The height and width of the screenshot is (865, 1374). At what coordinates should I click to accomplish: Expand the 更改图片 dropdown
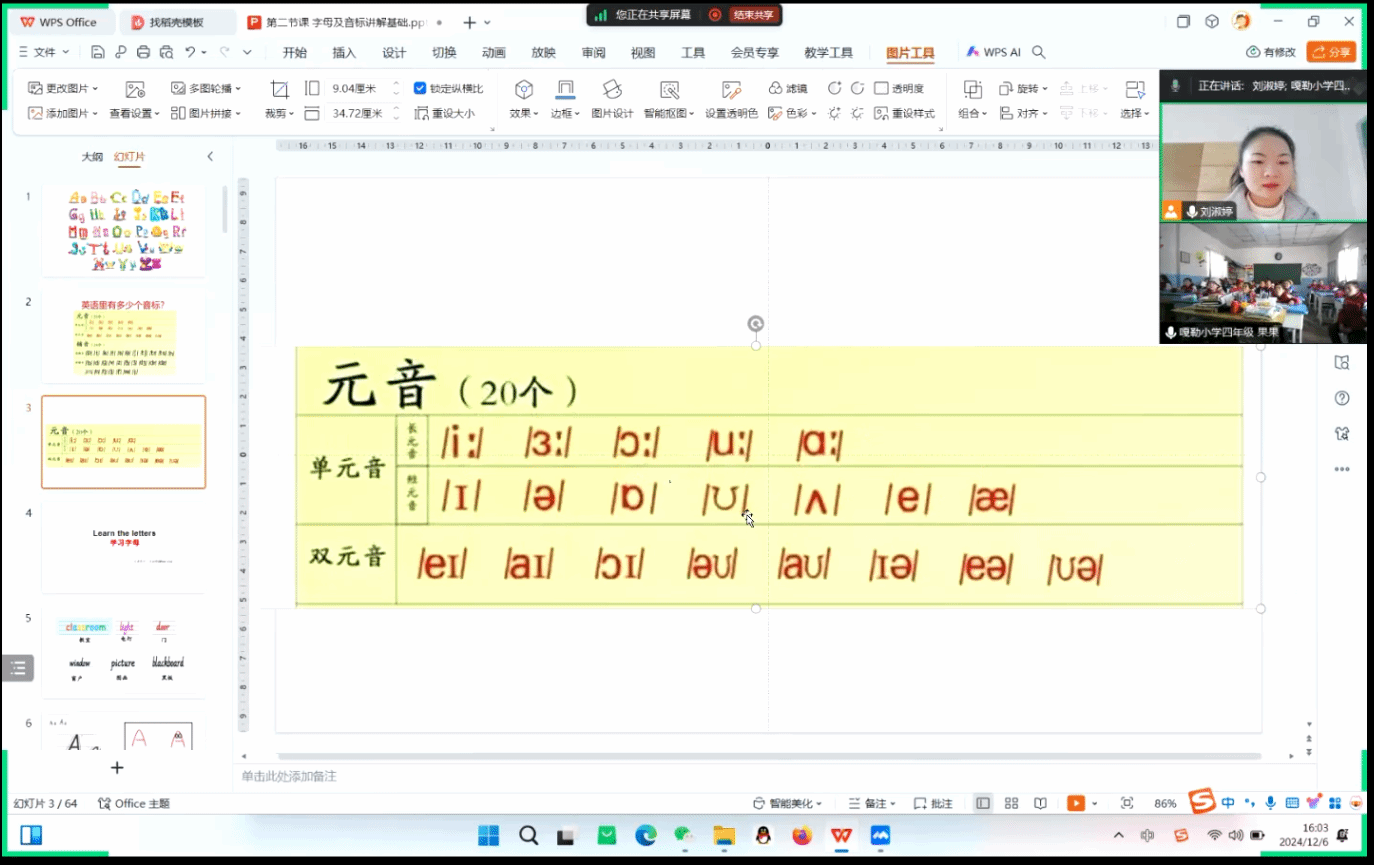[66, 88]
